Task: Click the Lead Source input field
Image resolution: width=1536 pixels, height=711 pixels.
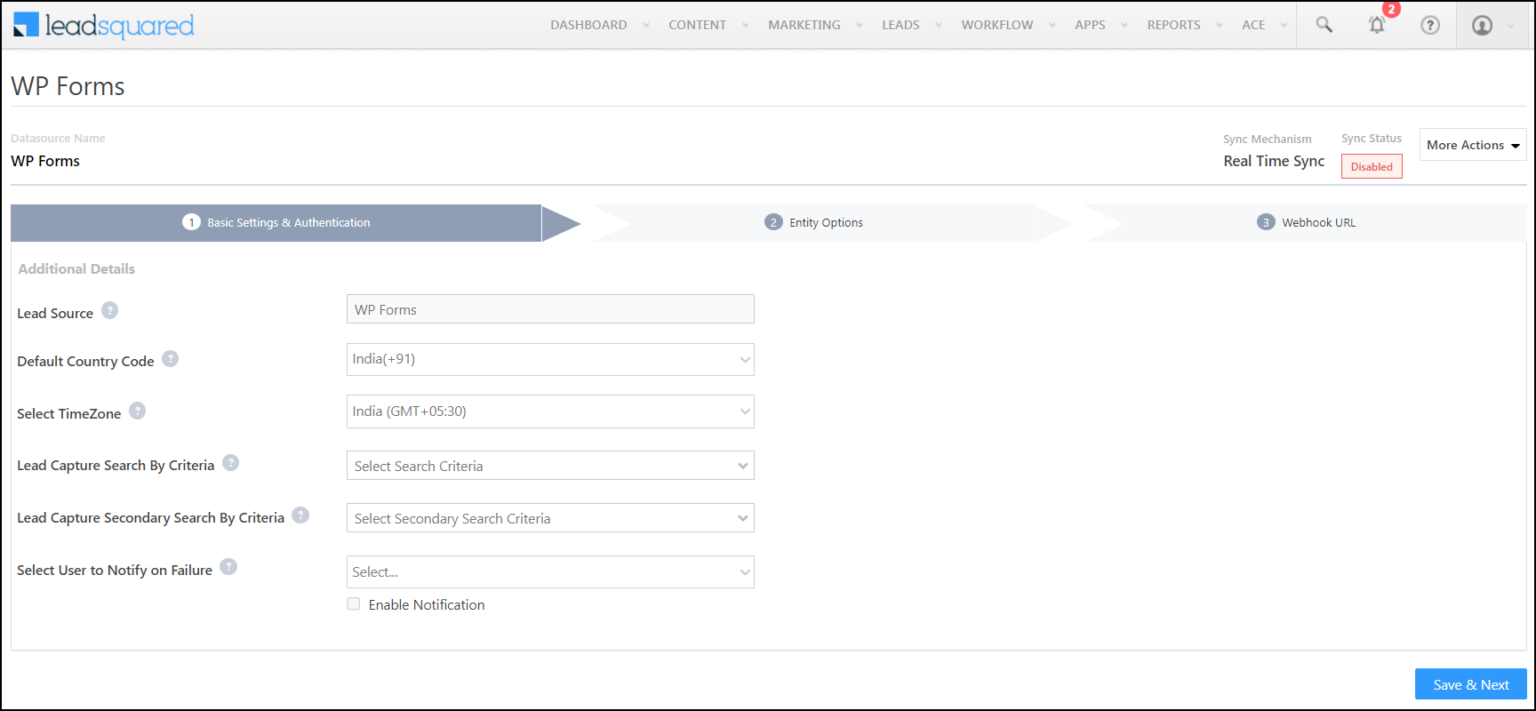Action: click(550, 309)
